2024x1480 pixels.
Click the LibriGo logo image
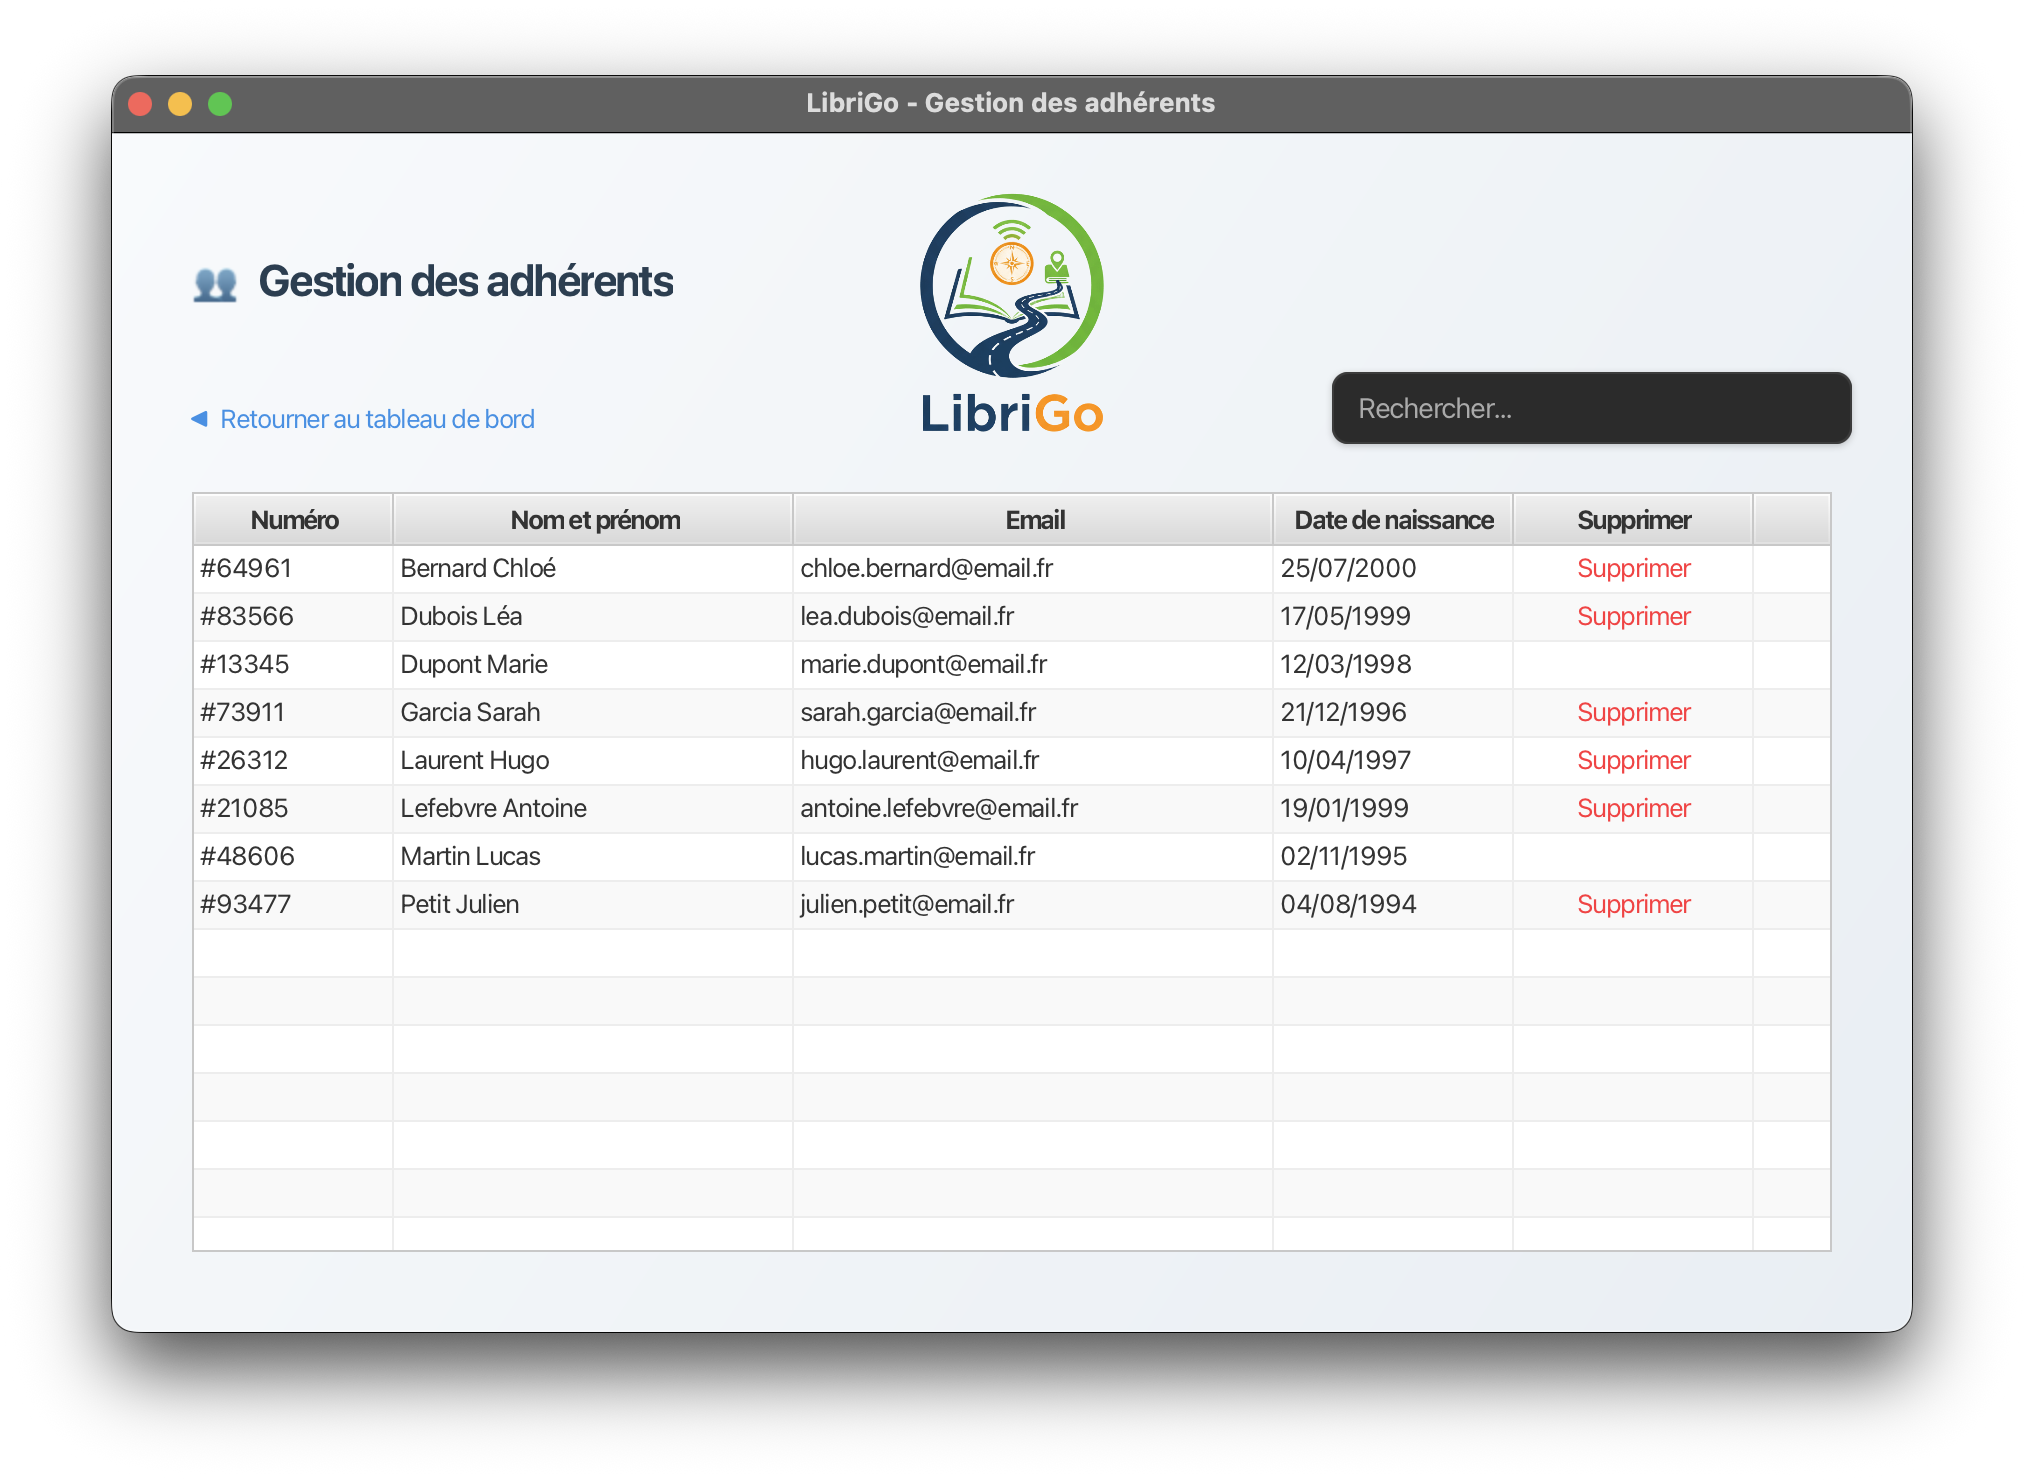click(1011, 314)
